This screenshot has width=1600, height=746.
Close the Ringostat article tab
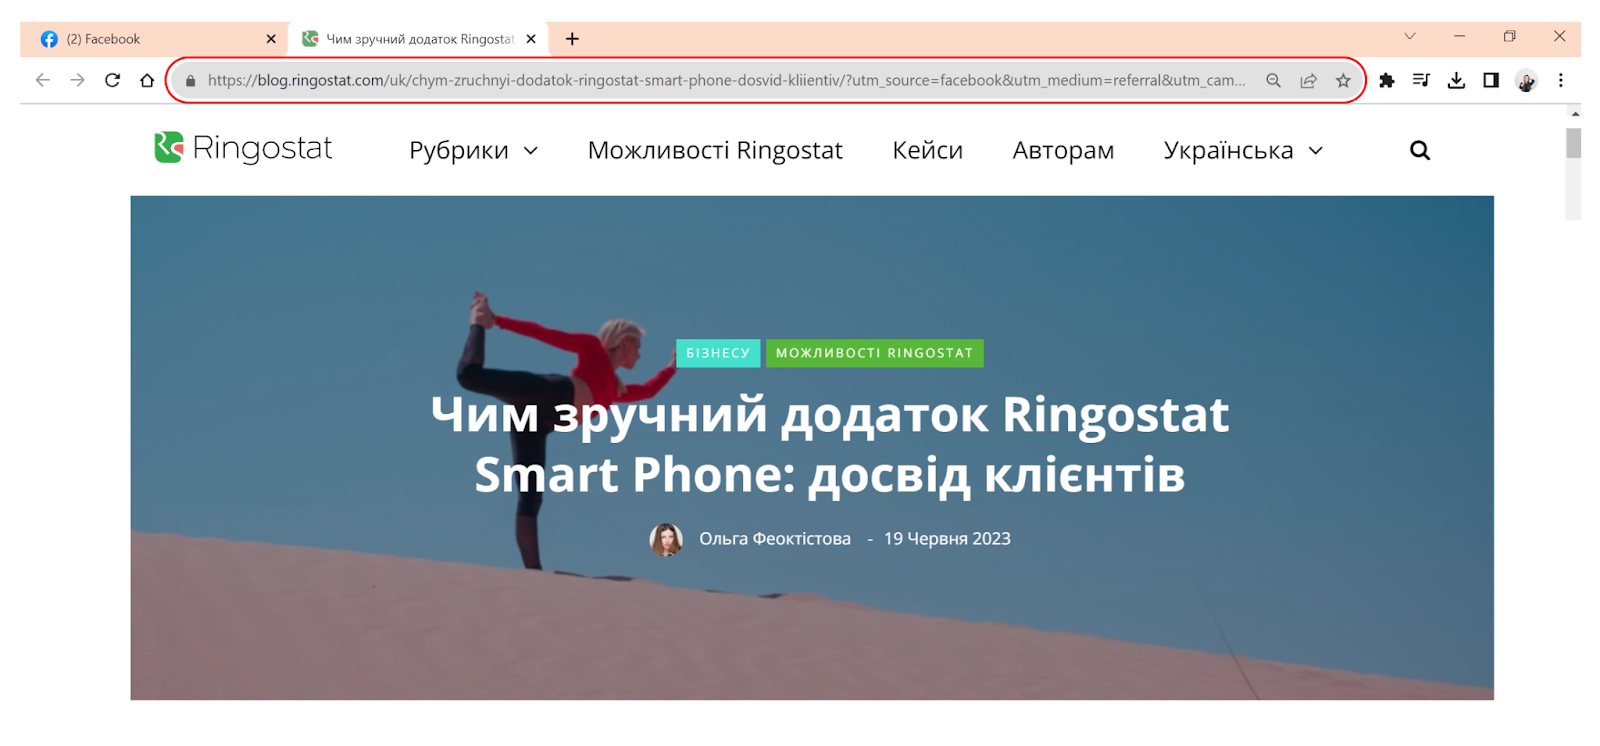[x=531, y=39]
